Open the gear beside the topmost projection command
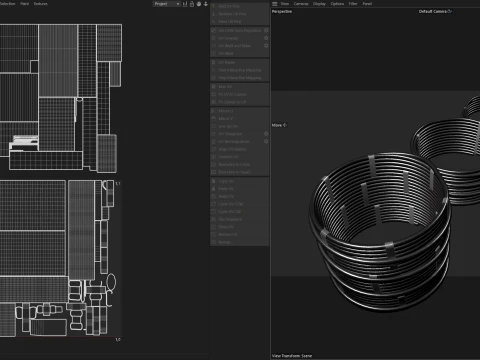This screenshot has width=480, height=360. click(266, 30)
